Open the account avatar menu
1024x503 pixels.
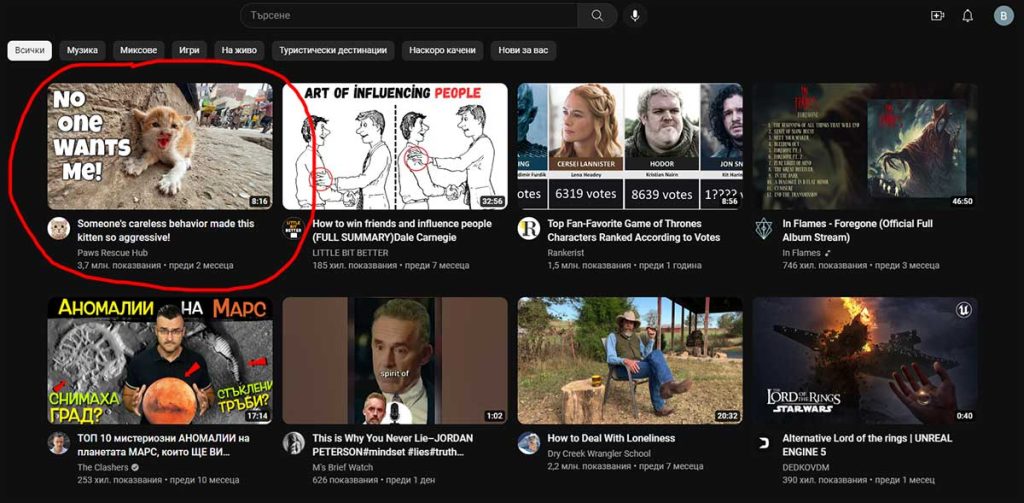[x=1003, y=16]
